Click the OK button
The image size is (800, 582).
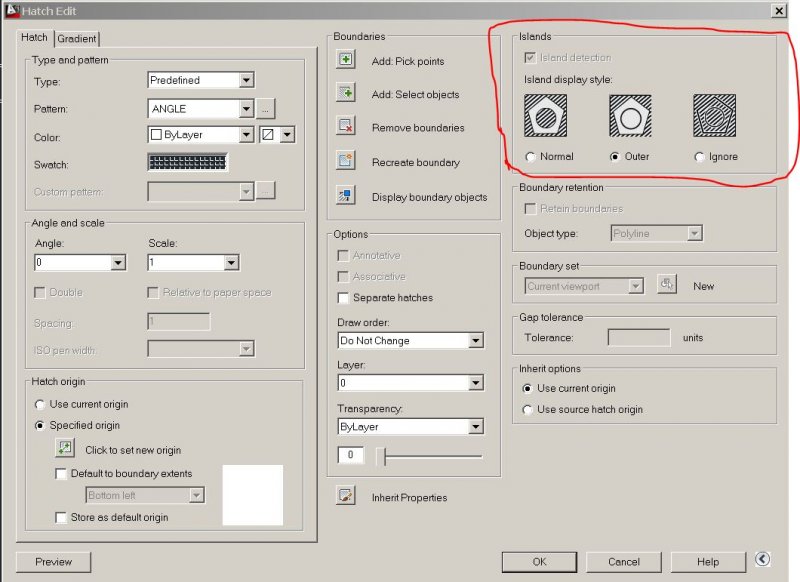coord(539,562)
